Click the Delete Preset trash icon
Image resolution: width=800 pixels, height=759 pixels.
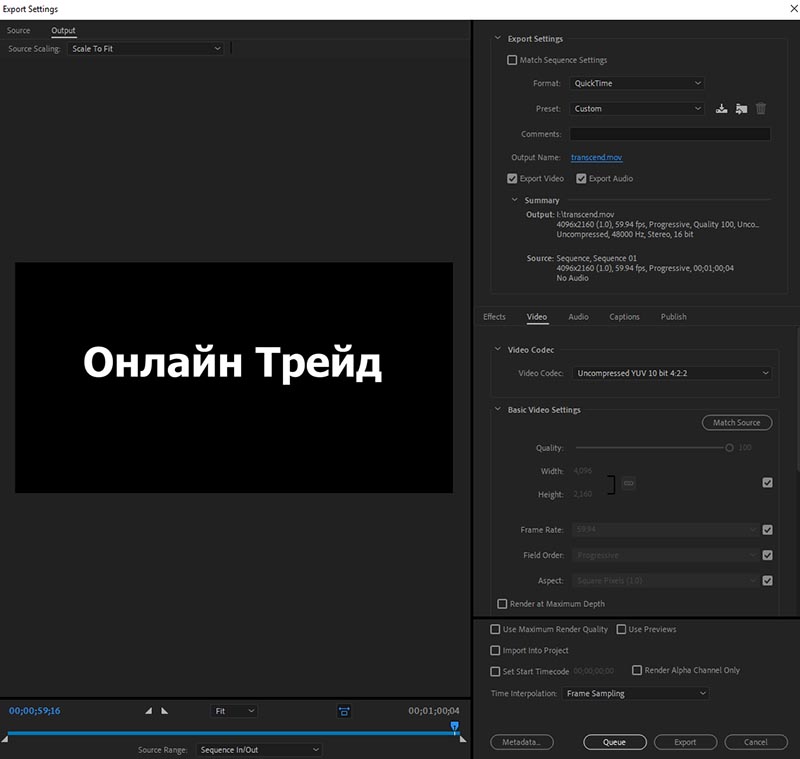761,109
